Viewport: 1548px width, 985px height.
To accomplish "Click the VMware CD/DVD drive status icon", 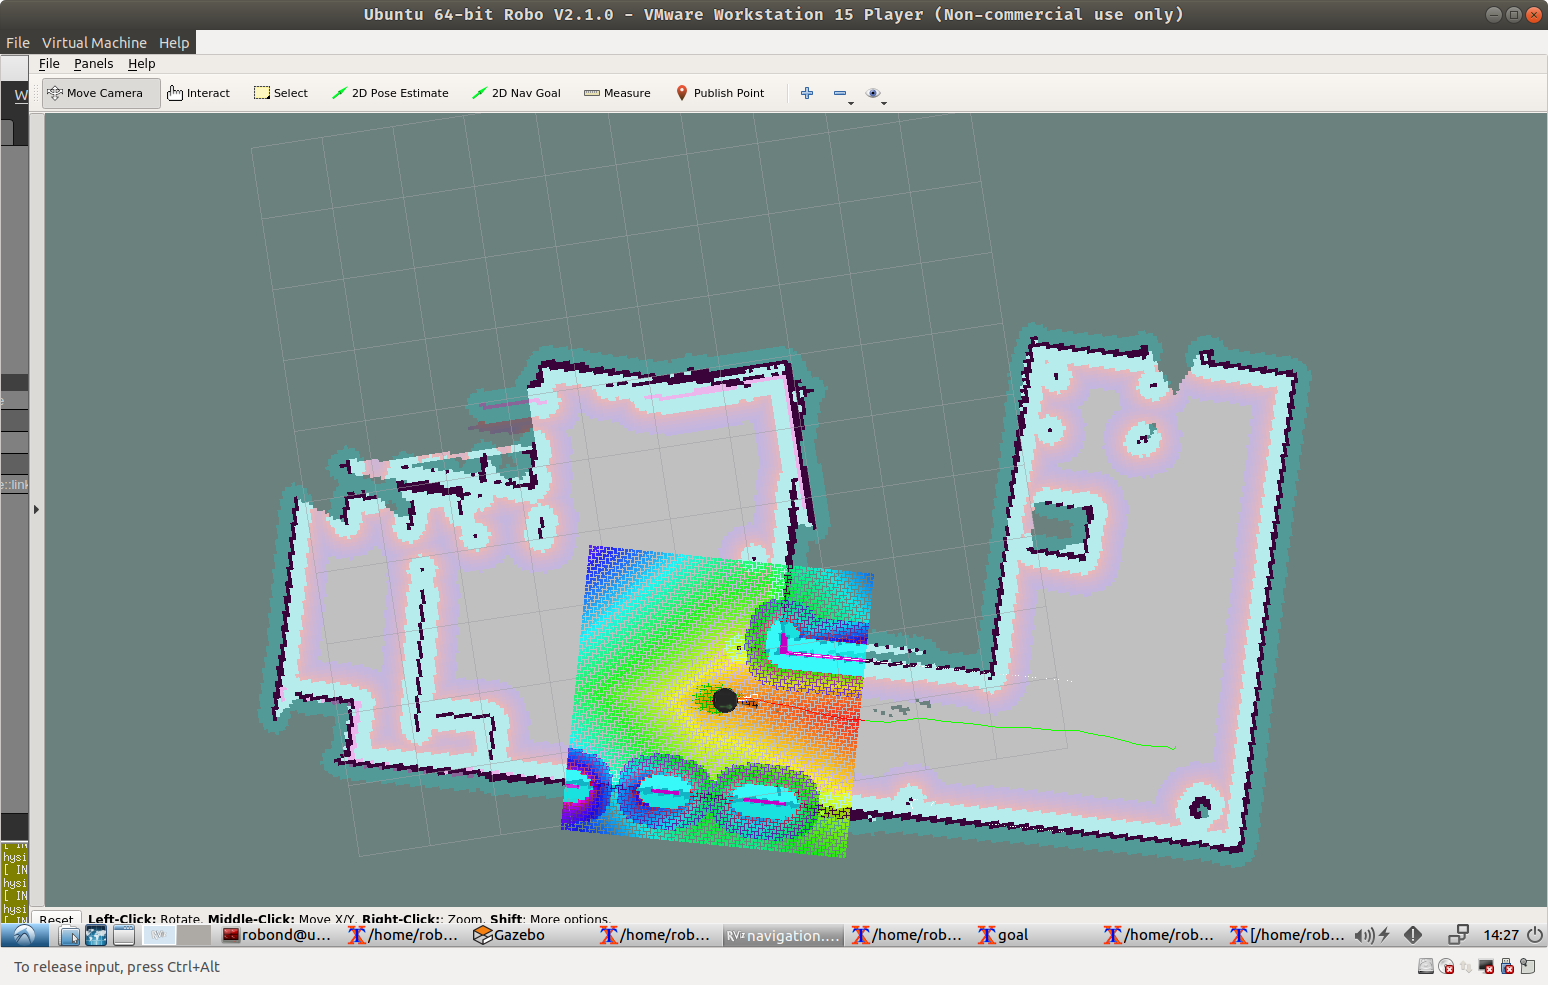I will point(1446,966).
